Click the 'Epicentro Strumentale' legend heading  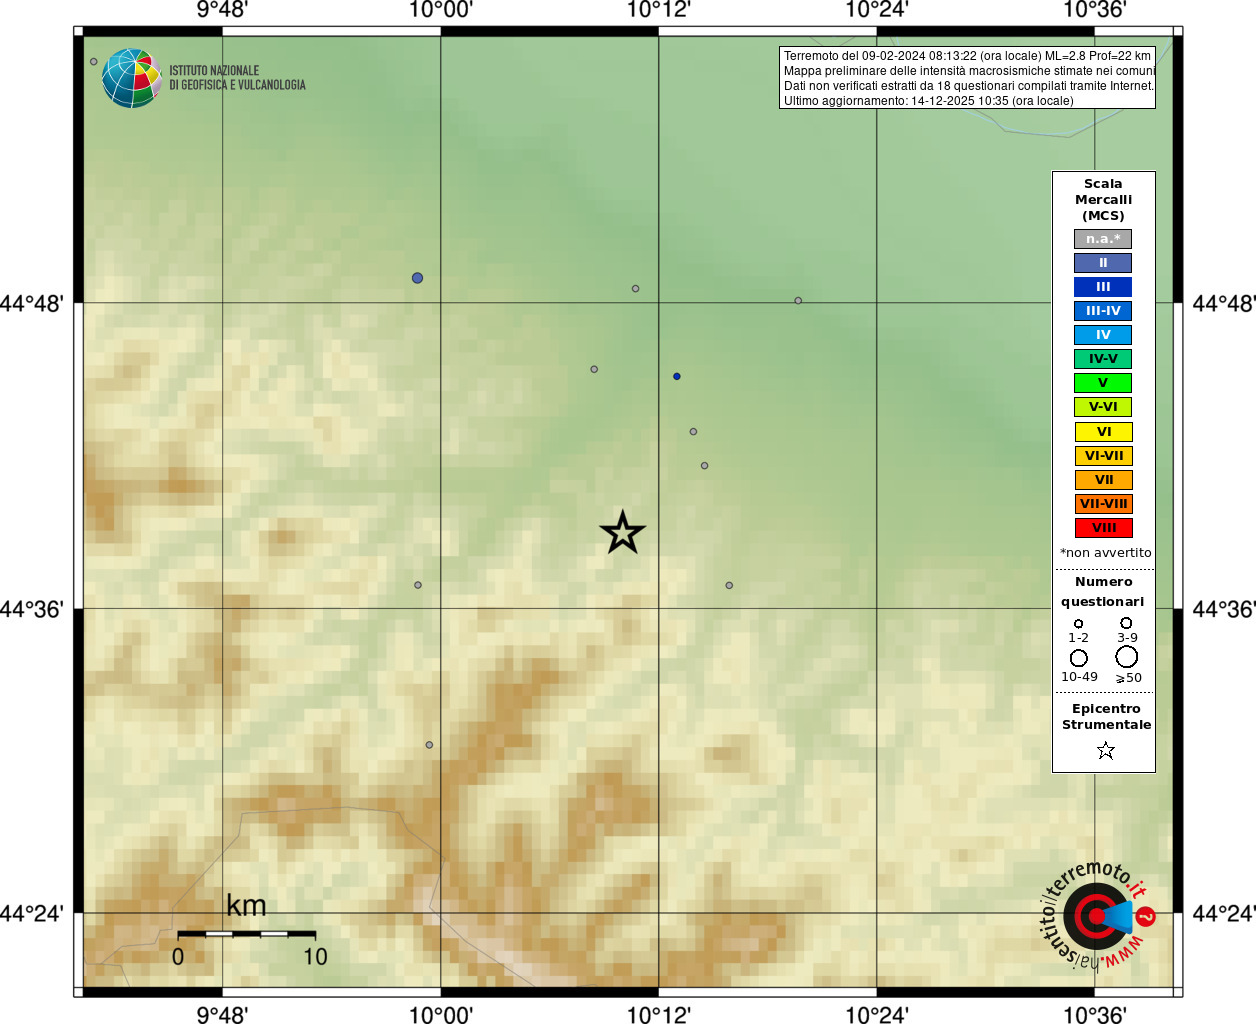(1106, 716)
